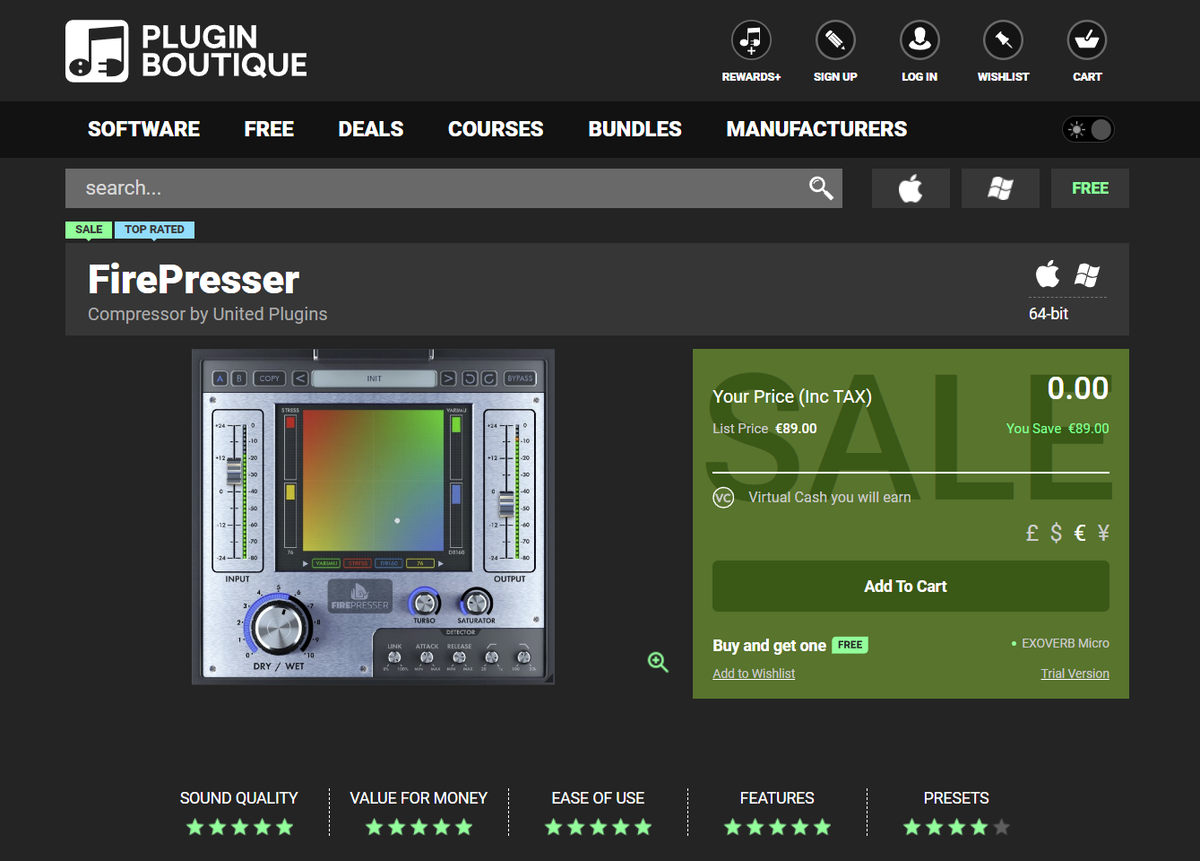1200x861 pixels.
Task: Switch currency to dollars ($)
Action: coord(1056,533)
